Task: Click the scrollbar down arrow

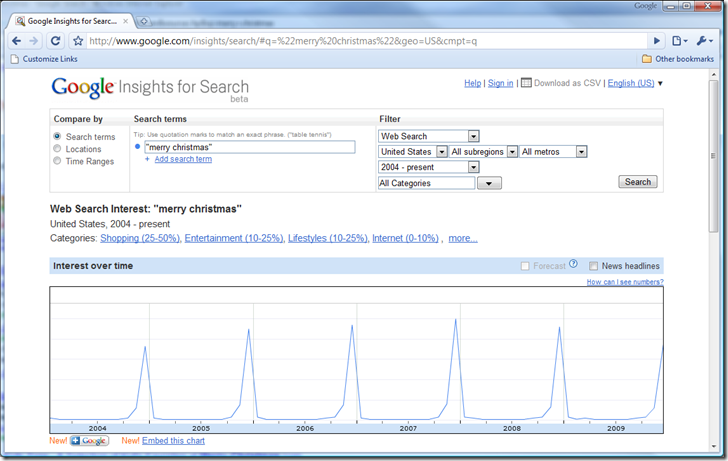Action: point(714,447)
